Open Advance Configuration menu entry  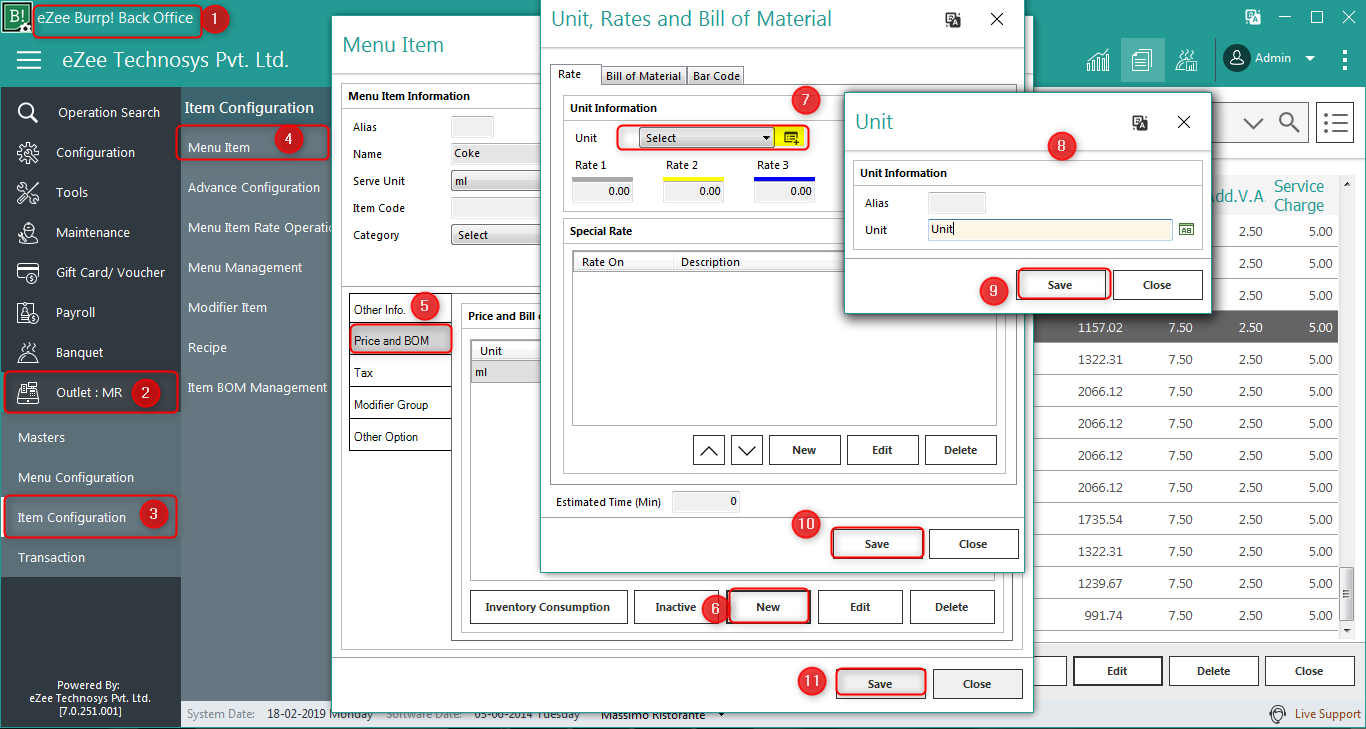pos(254,187)
